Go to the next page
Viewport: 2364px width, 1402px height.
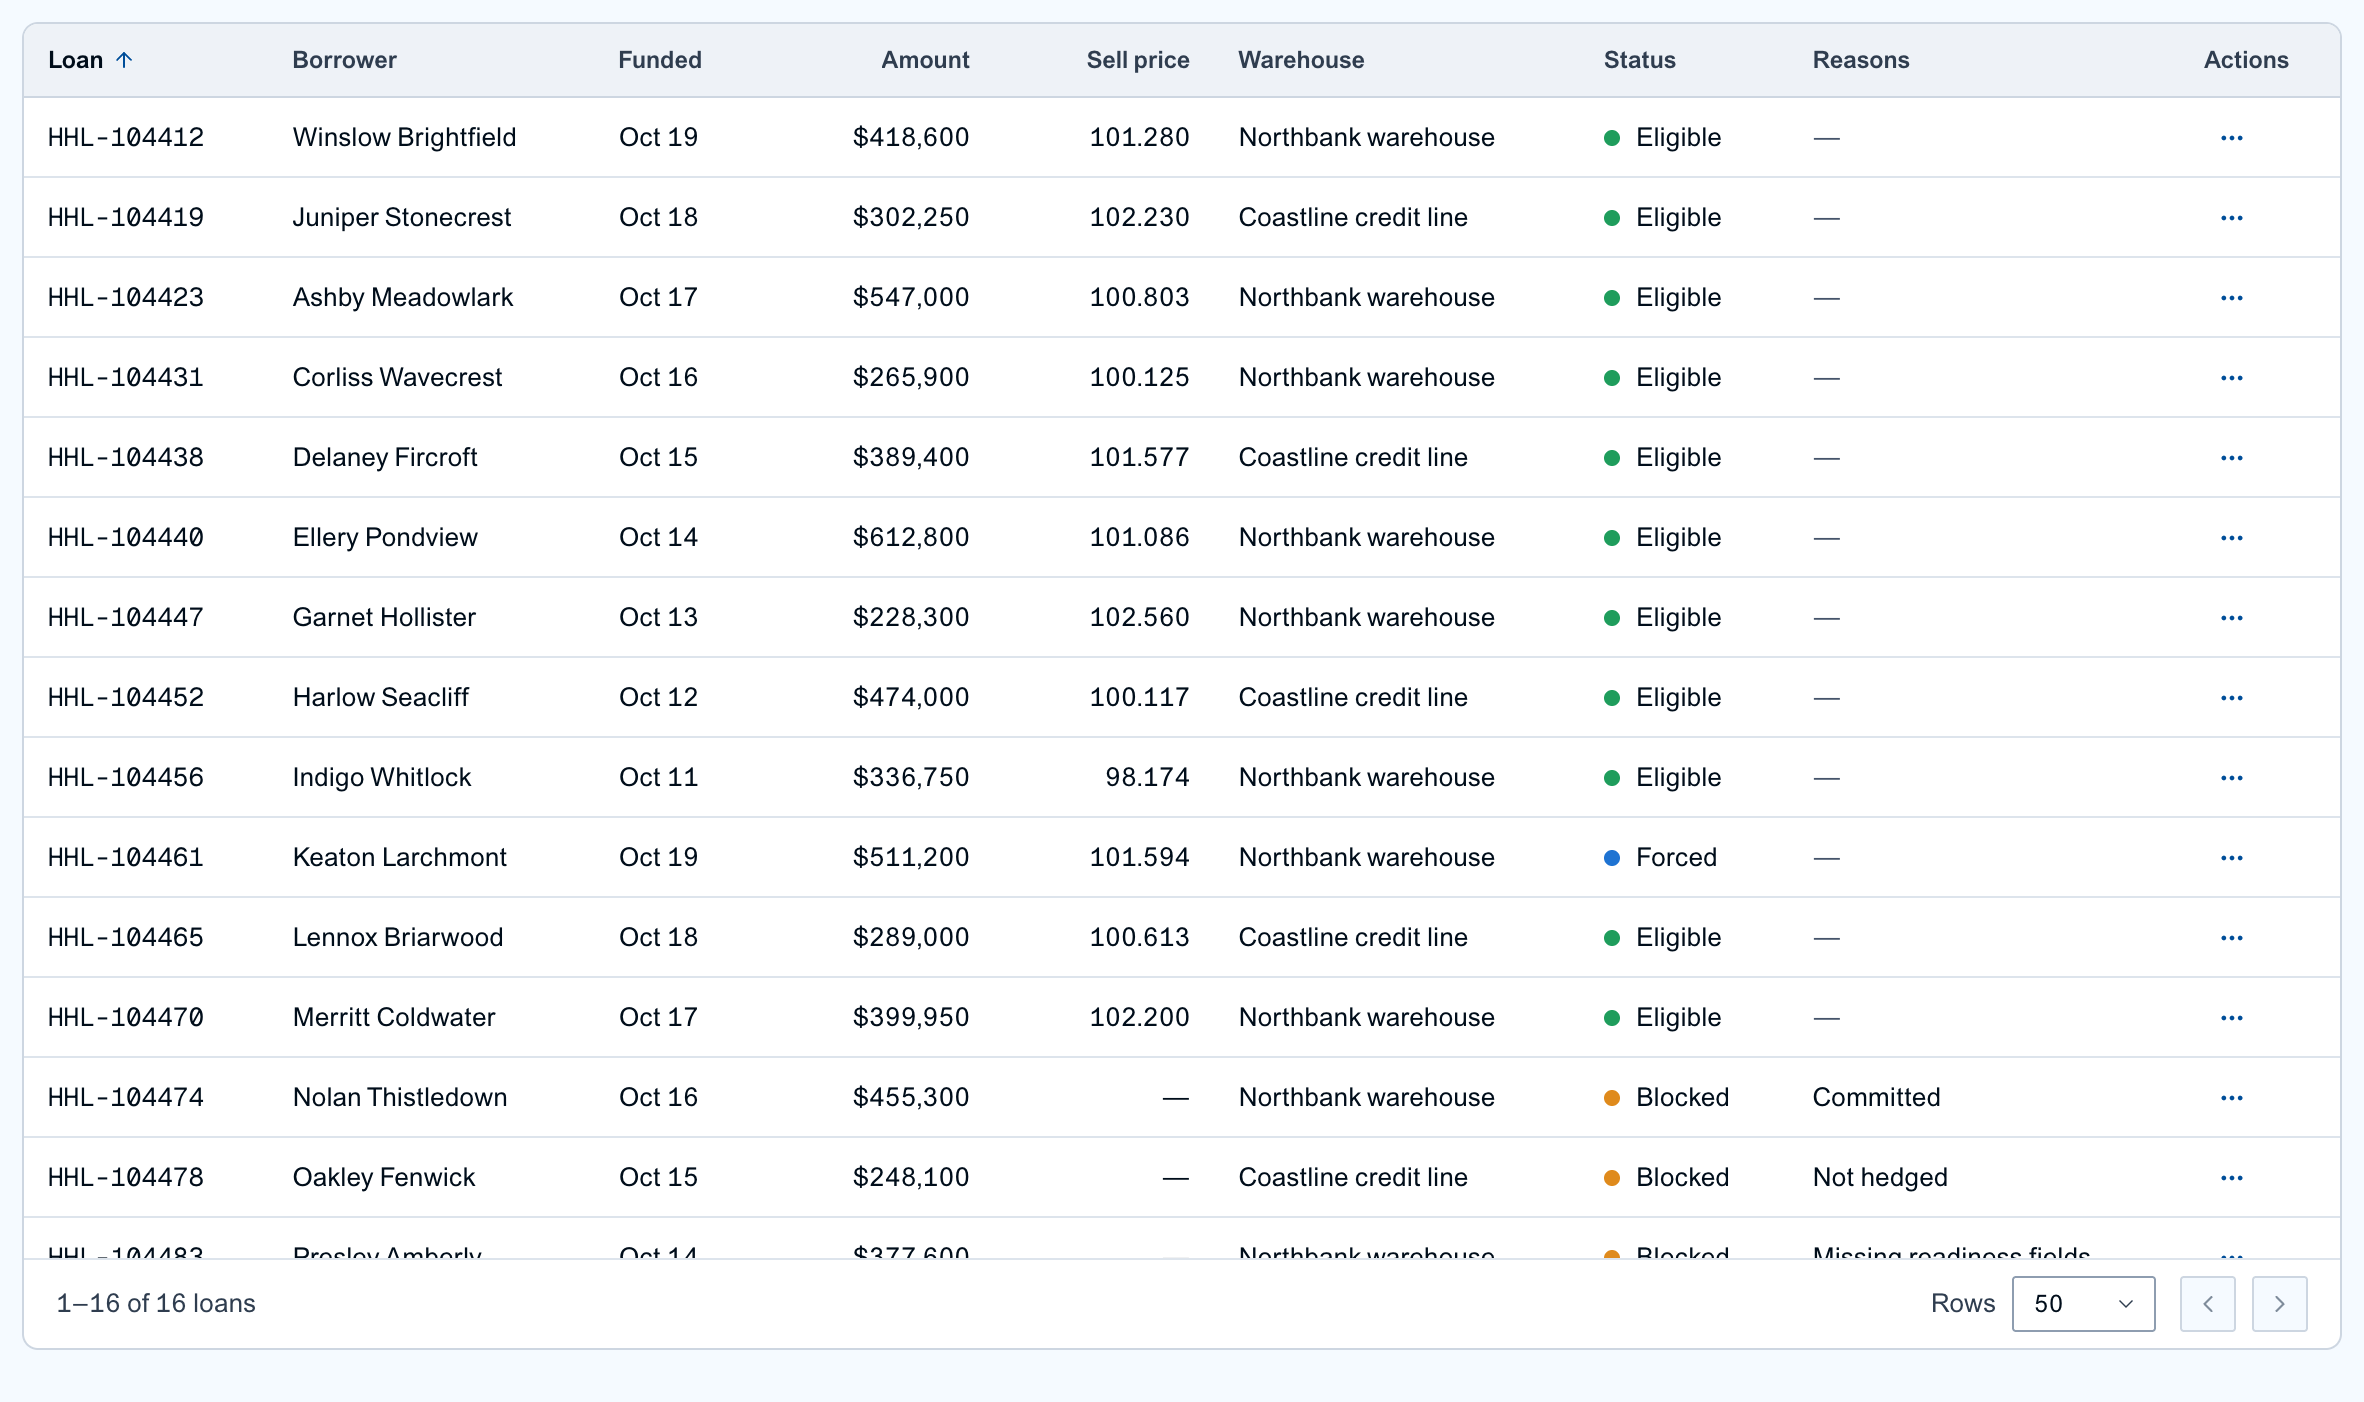(x=2279, y=1303)
